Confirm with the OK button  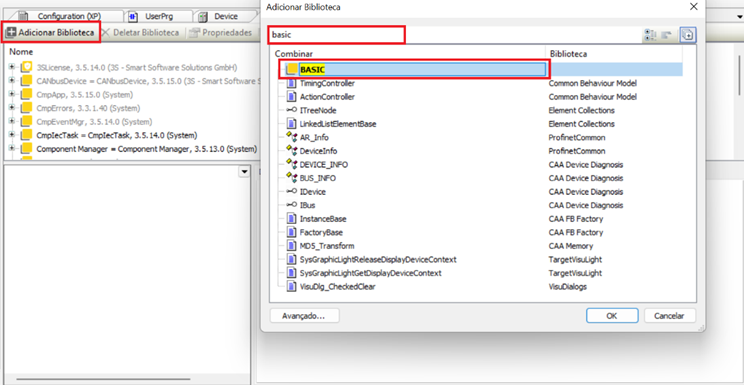612,316
